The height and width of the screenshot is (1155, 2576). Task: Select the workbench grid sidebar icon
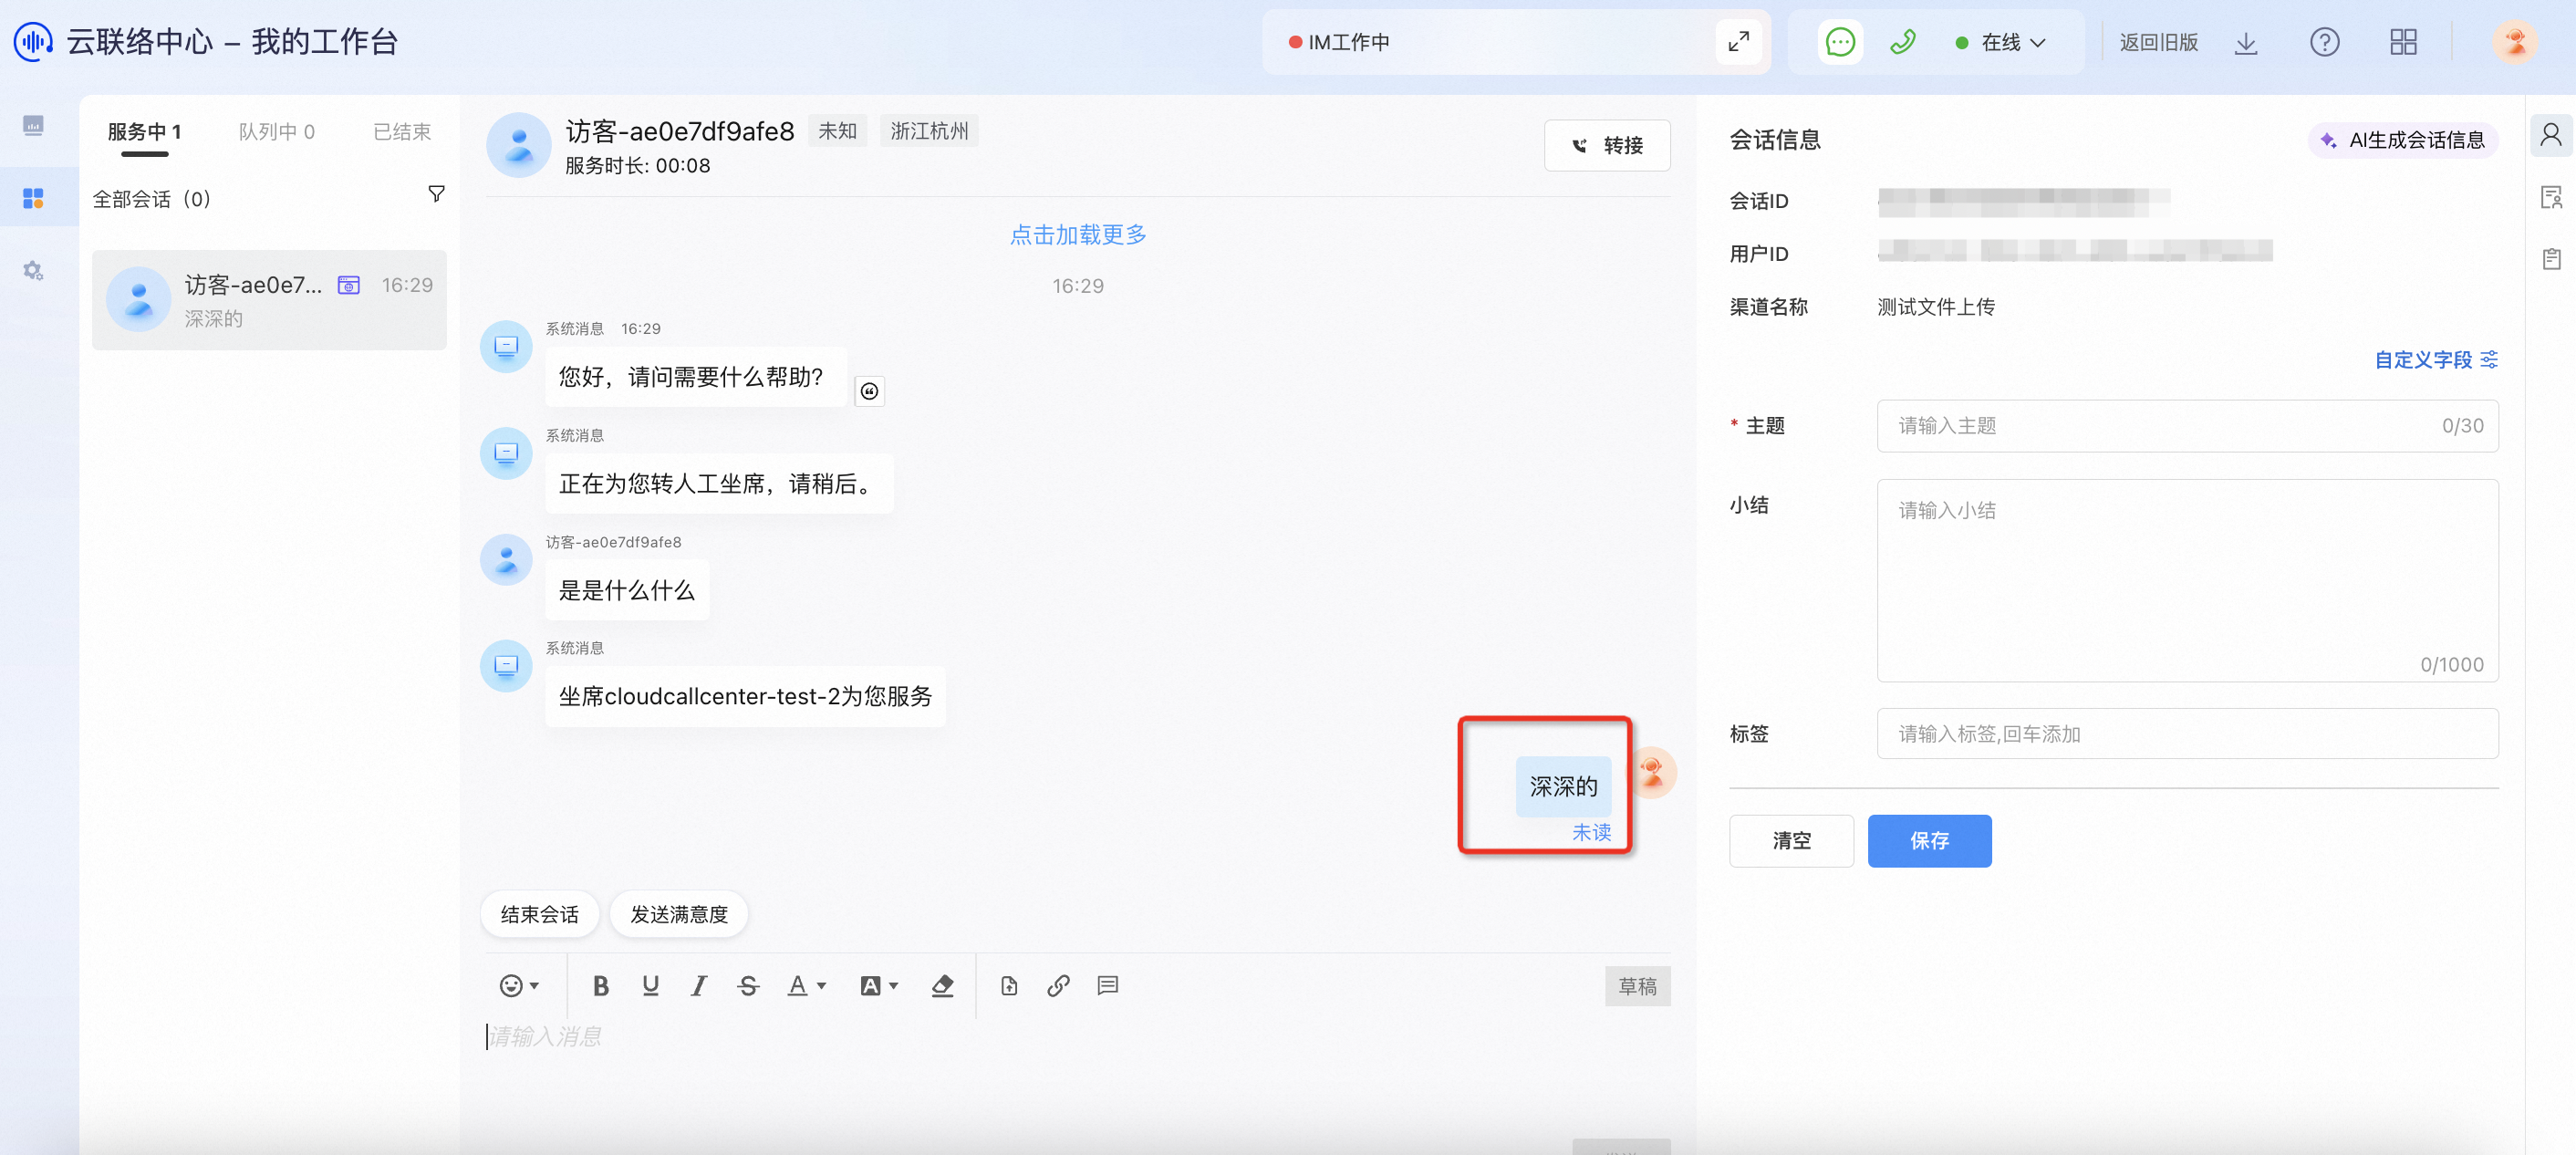33,198
